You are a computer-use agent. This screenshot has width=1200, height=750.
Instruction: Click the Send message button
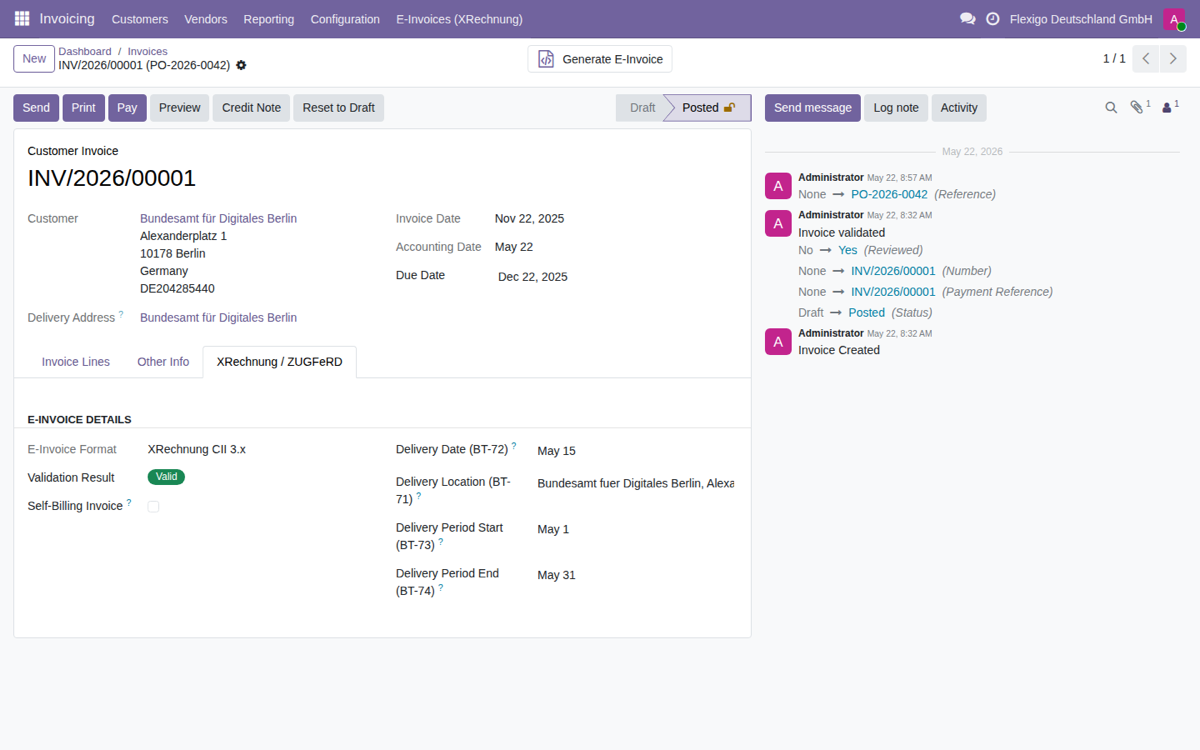[813, 108]
